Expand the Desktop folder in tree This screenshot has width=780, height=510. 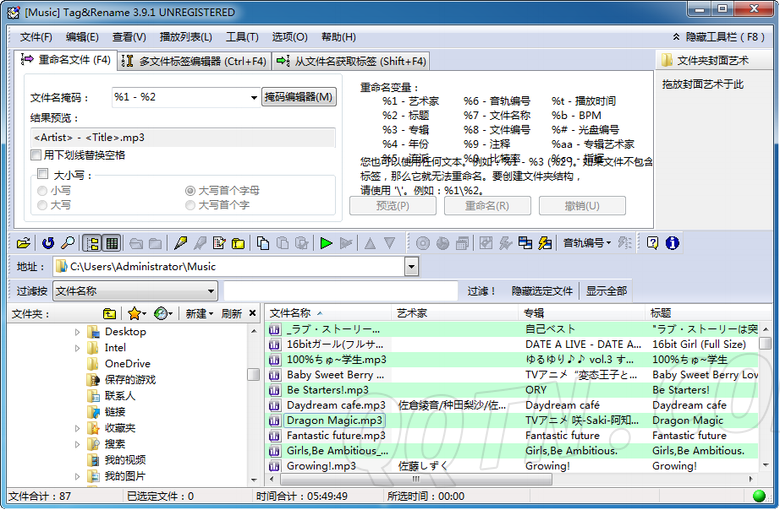coord(78,332)
